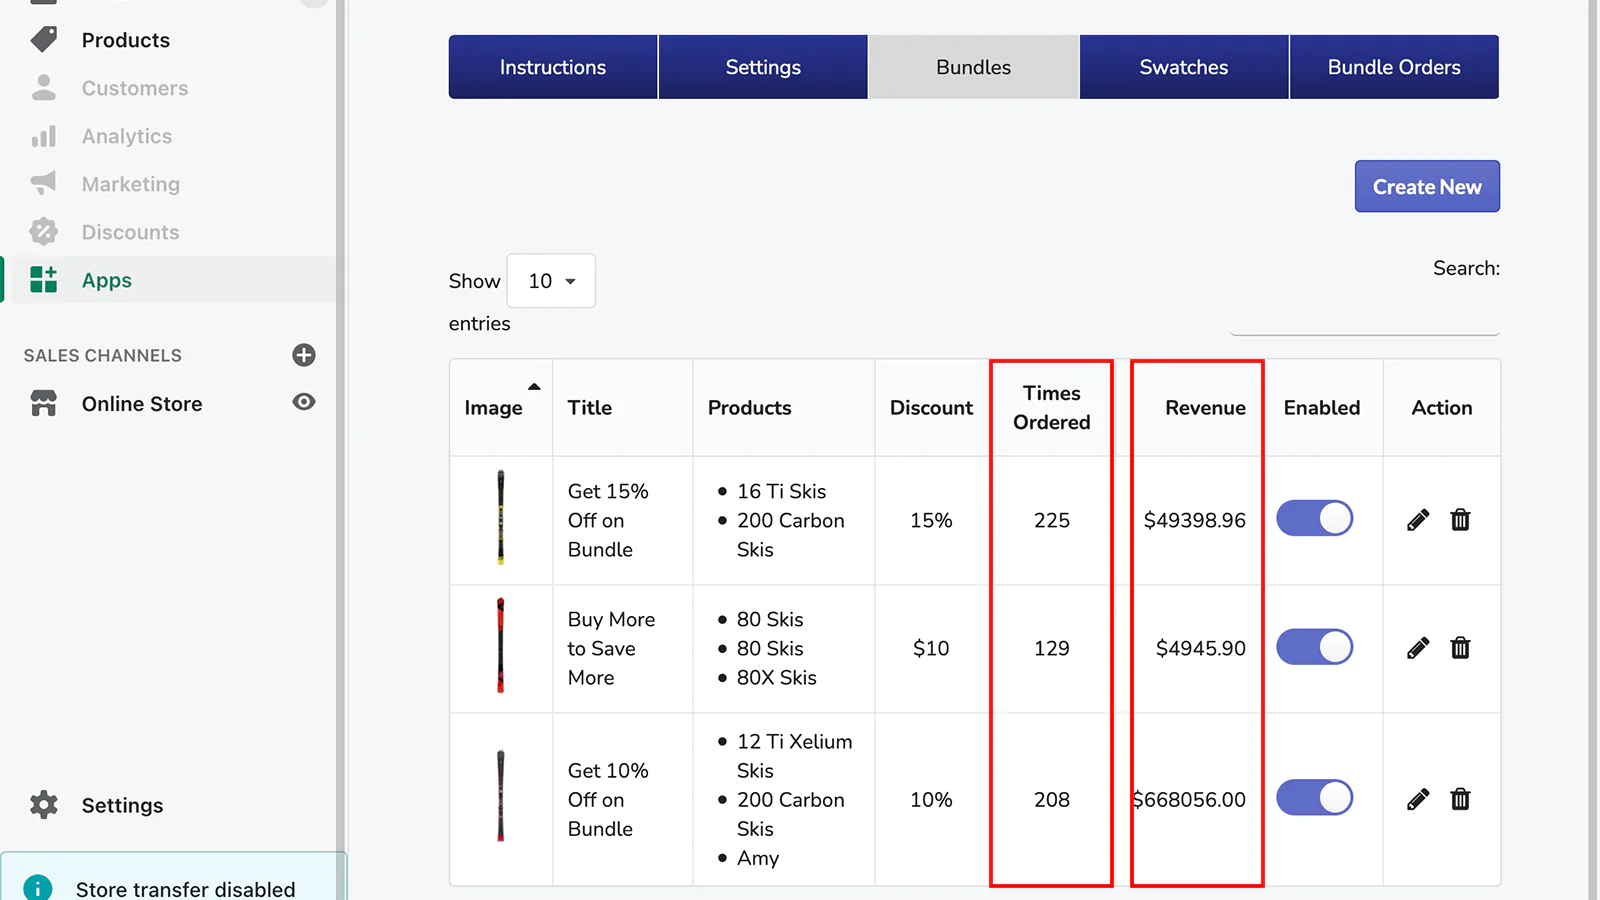Edit the 'Get 15% Off on Bundle' bundle

point(1417,519)
